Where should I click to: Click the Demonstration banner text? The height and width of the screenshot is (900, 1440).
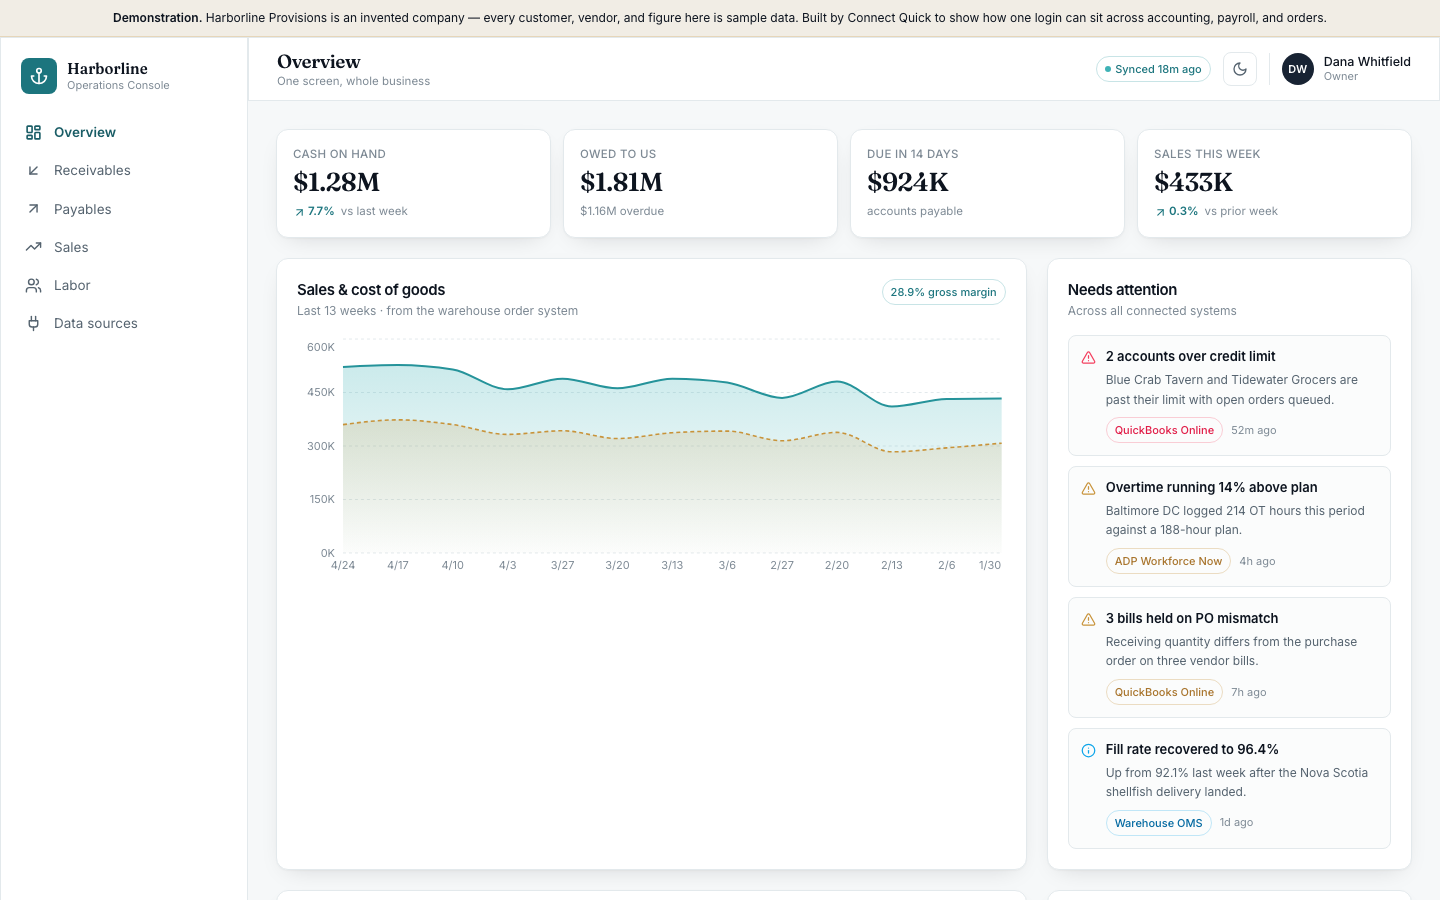click(720, 18)
